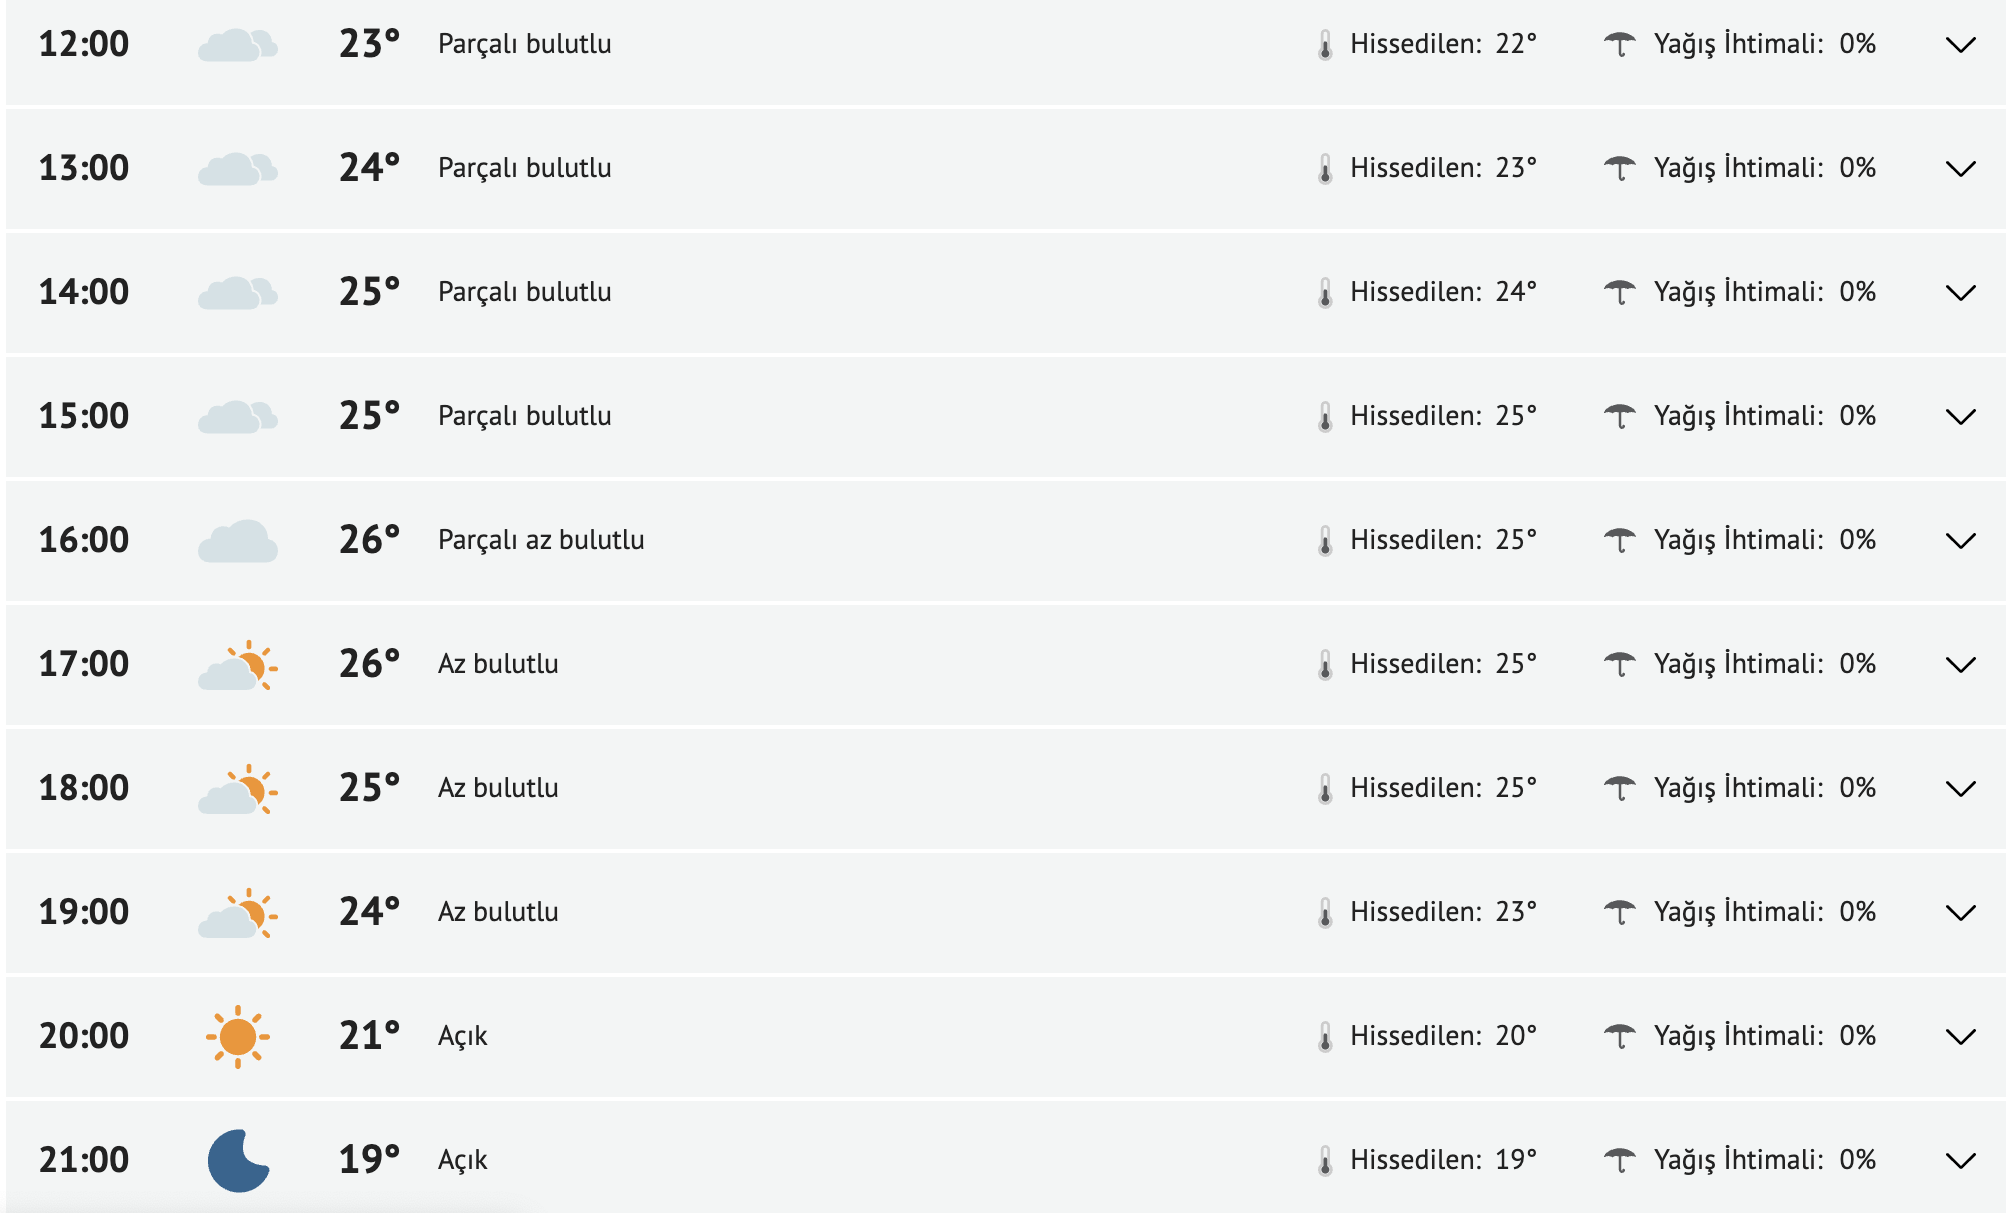Click the cloudy weather icon at 12:00
Viewport: 2013px width, 1213px height.
click(237, 45)
